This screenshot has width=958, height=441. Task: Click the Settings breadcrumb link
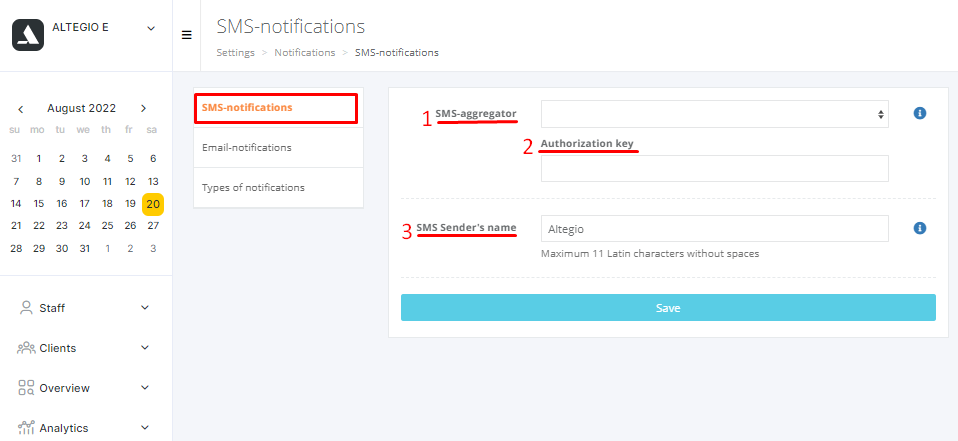[x=235, y=52]
